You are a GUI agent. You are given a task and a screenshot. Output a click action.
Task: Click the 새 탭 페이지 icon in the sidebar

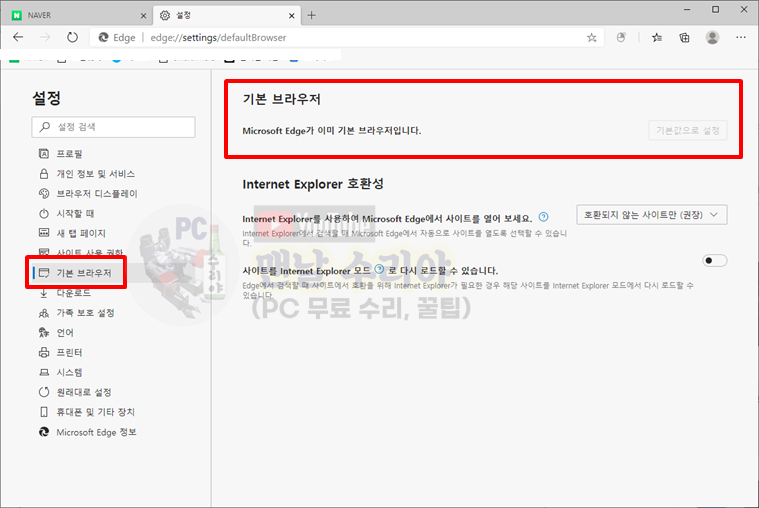(x=44, y=233)
